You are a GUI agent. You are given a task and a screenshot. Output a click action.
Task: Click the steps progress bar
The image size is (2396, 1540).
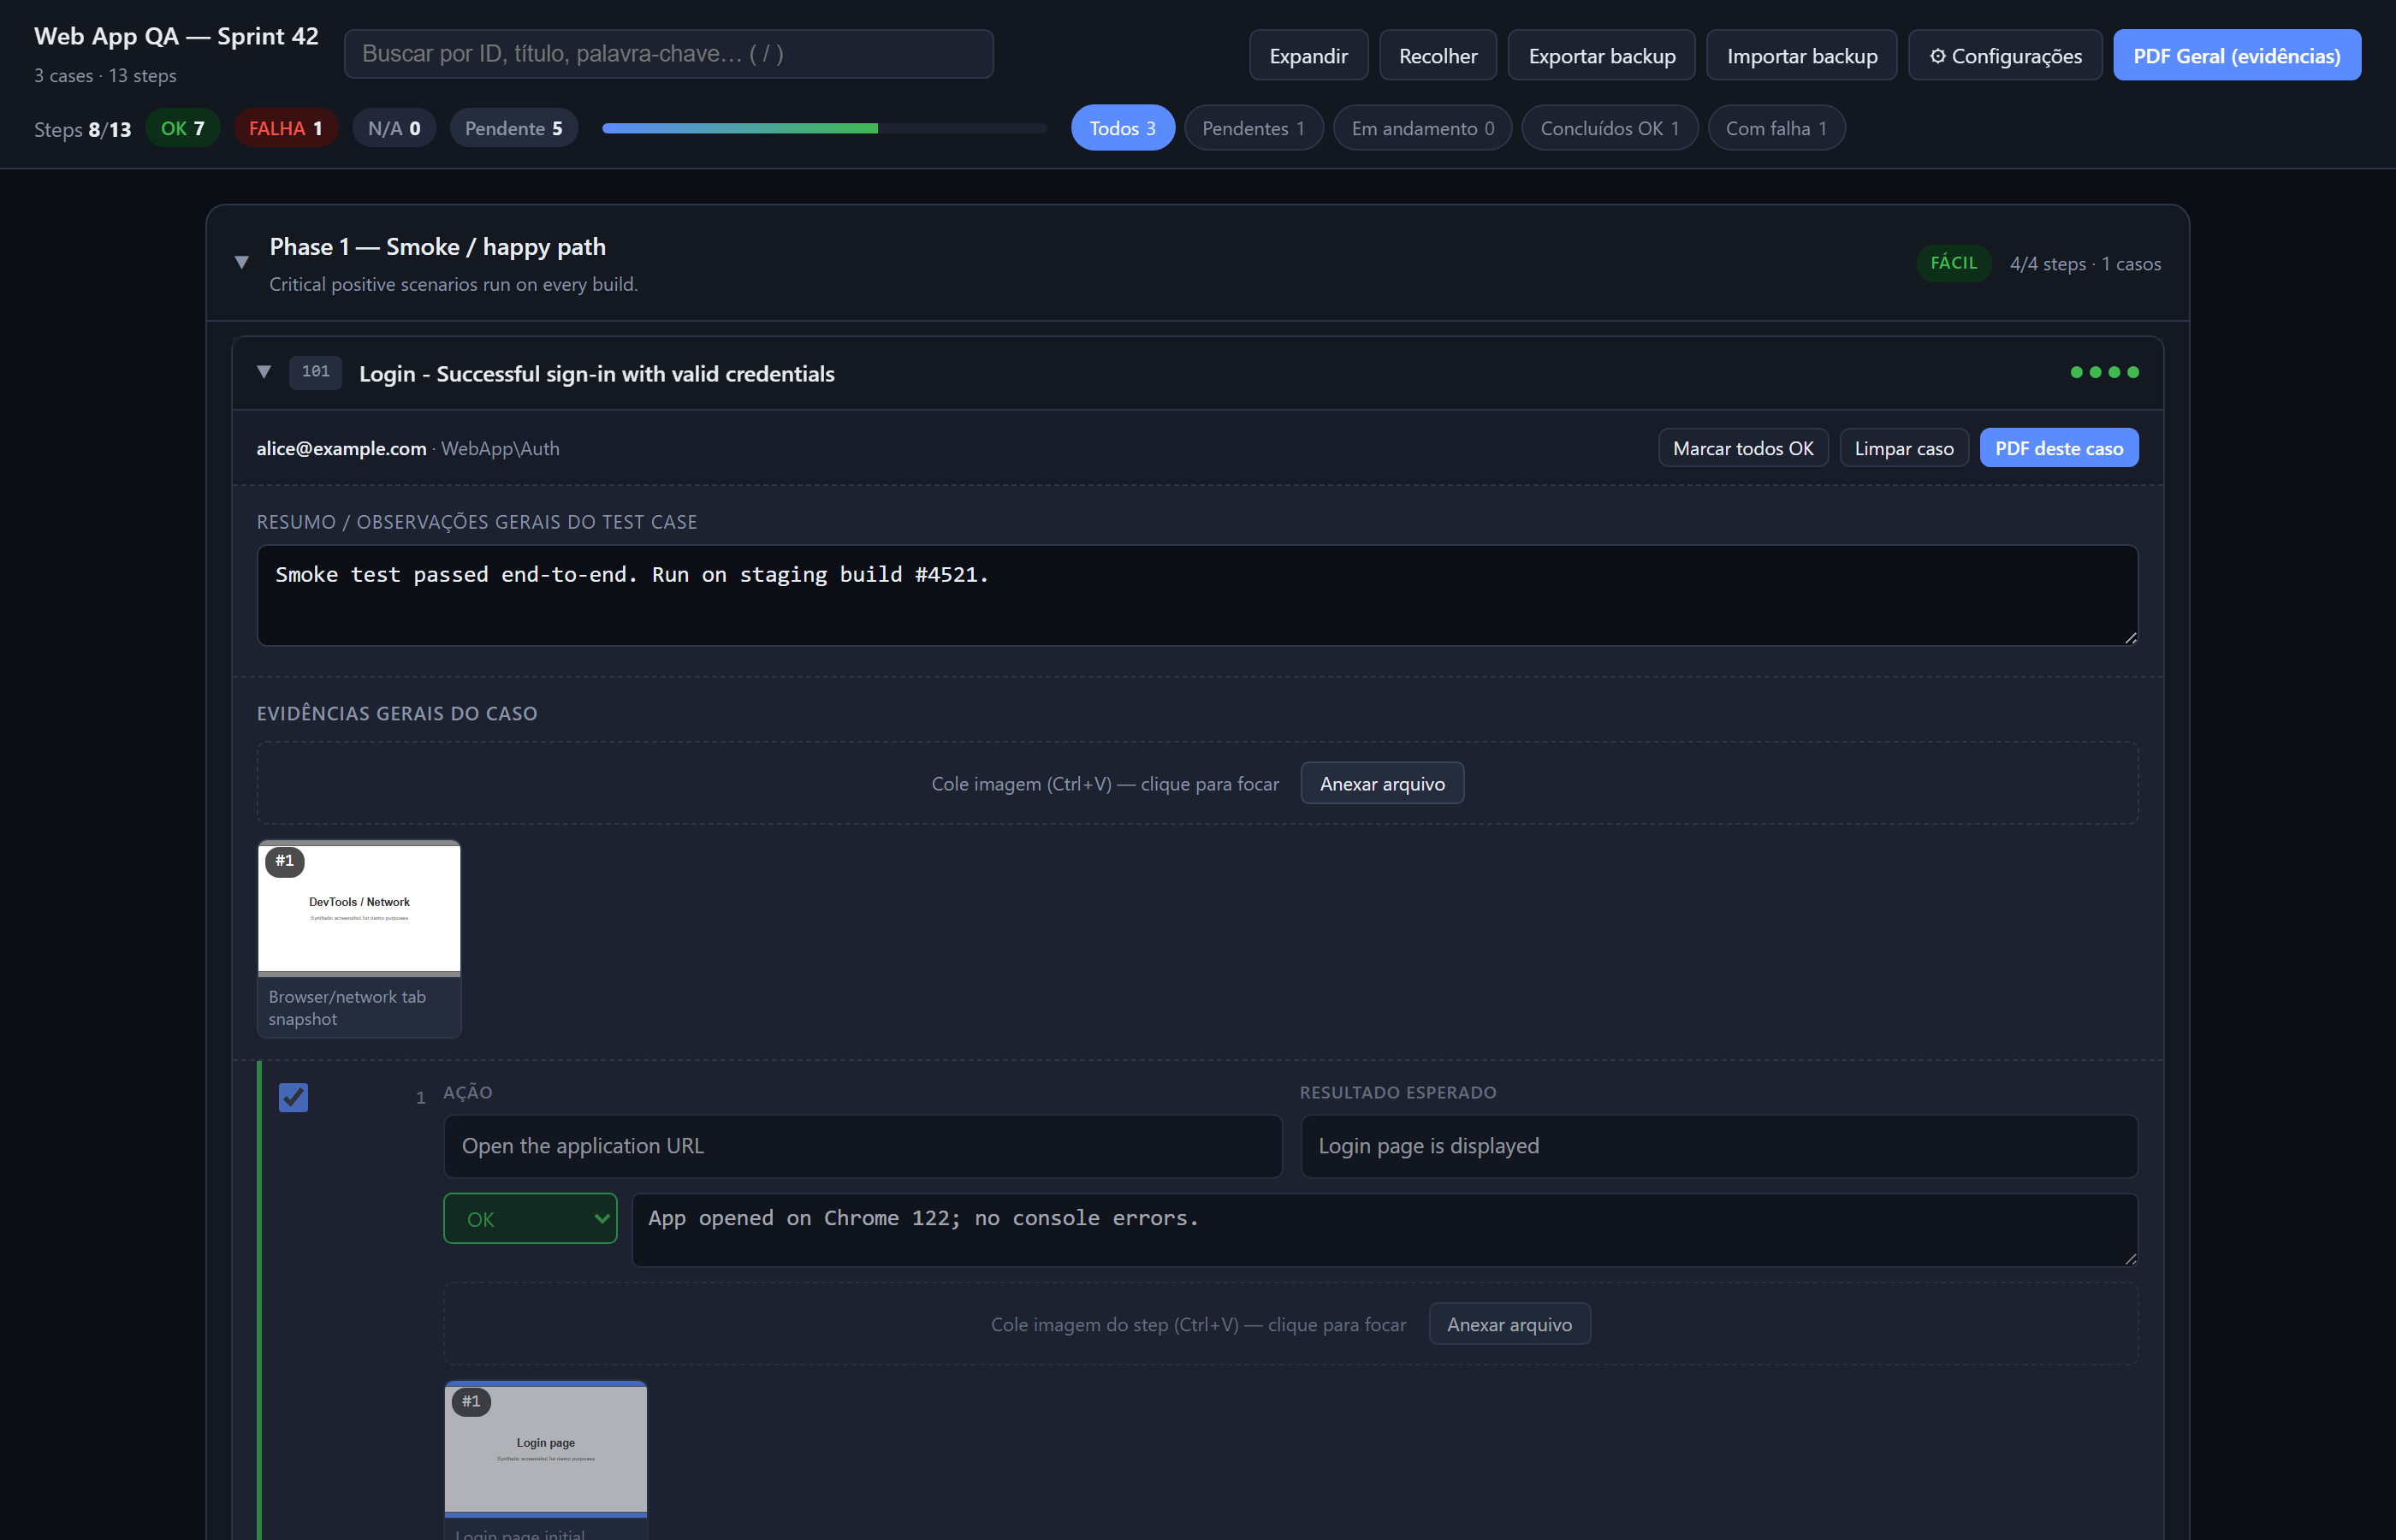[x=824, y=128]
